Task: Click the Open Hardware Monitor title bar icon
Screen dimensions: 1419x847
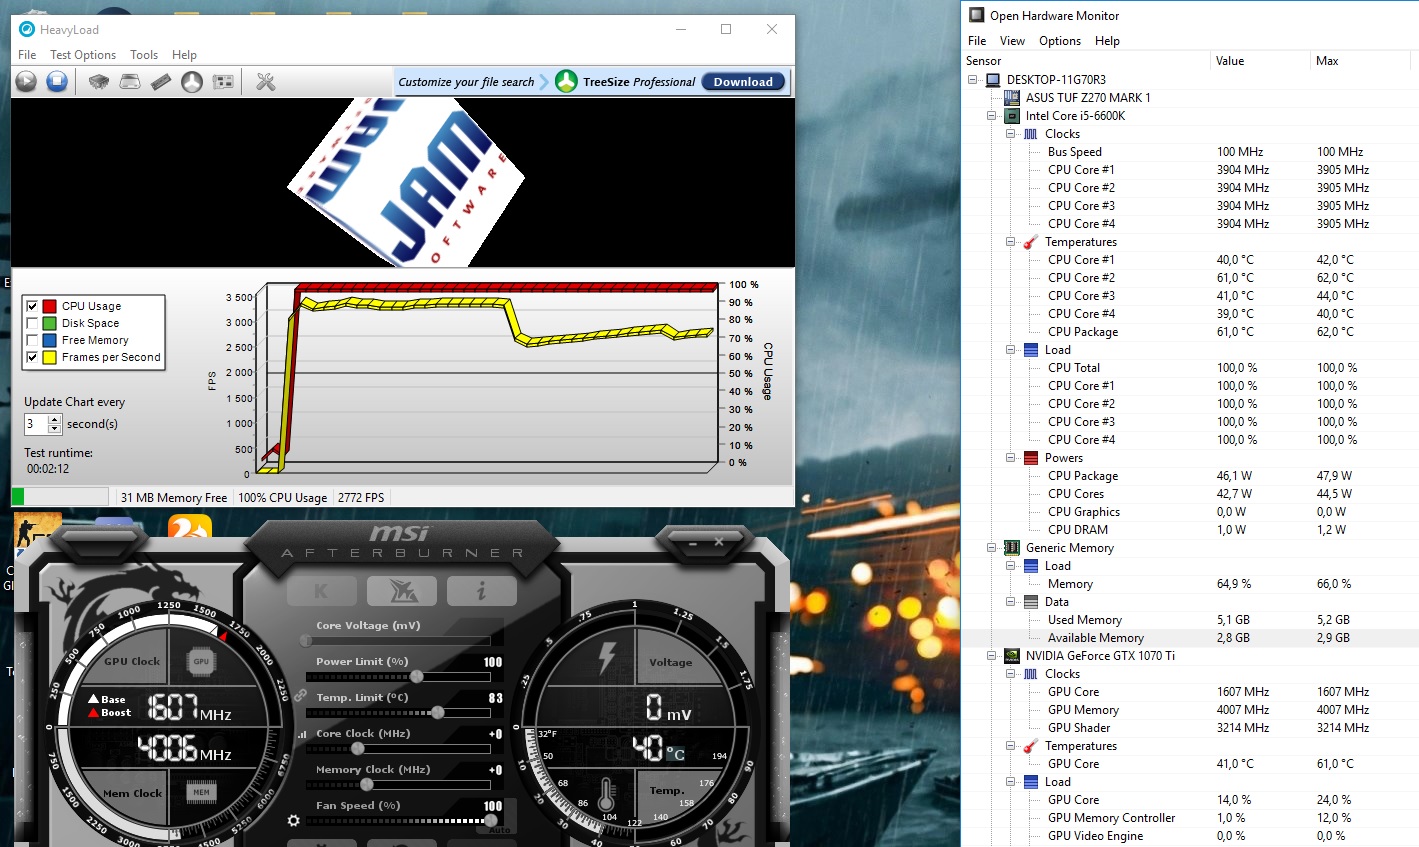Action: [x=977, y=15]
